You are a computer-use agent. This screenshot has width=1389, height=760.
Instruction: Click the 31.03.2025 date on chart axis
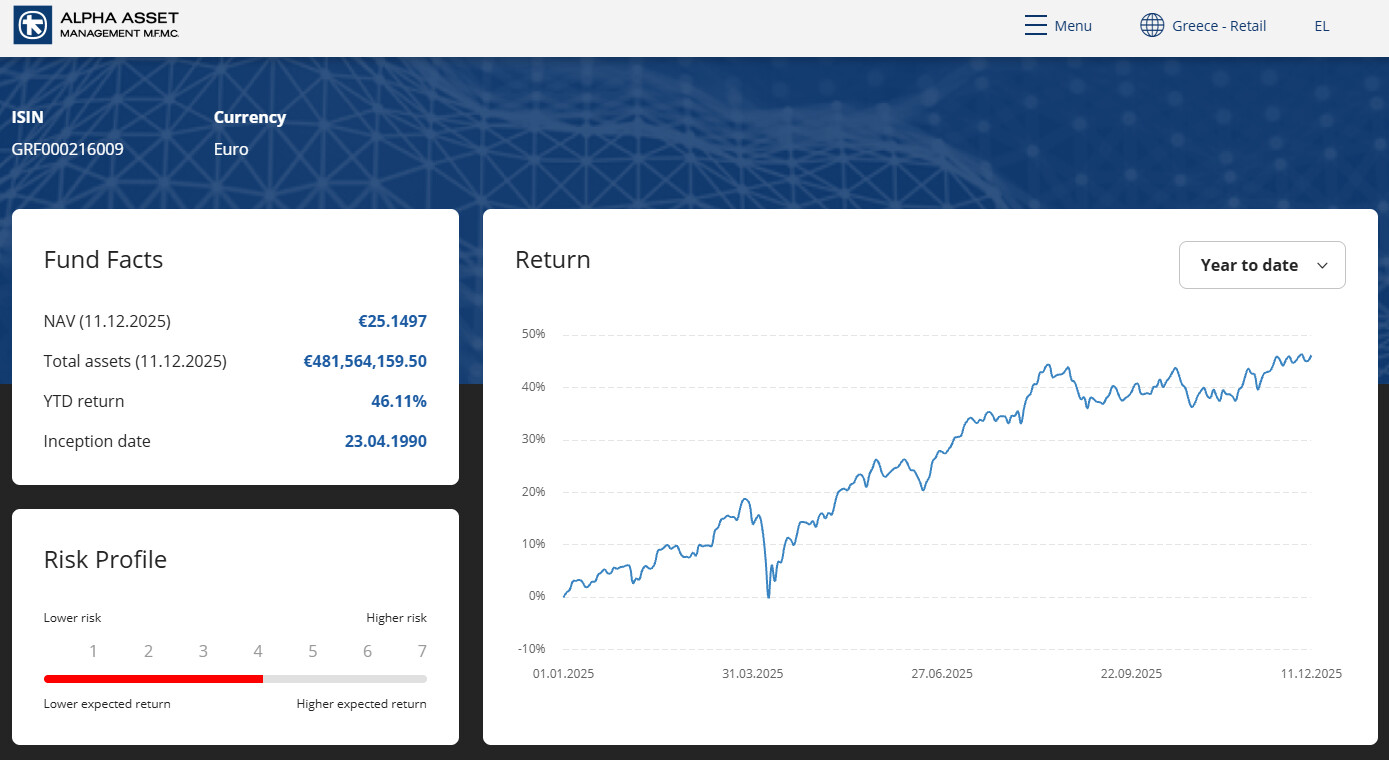752,674
